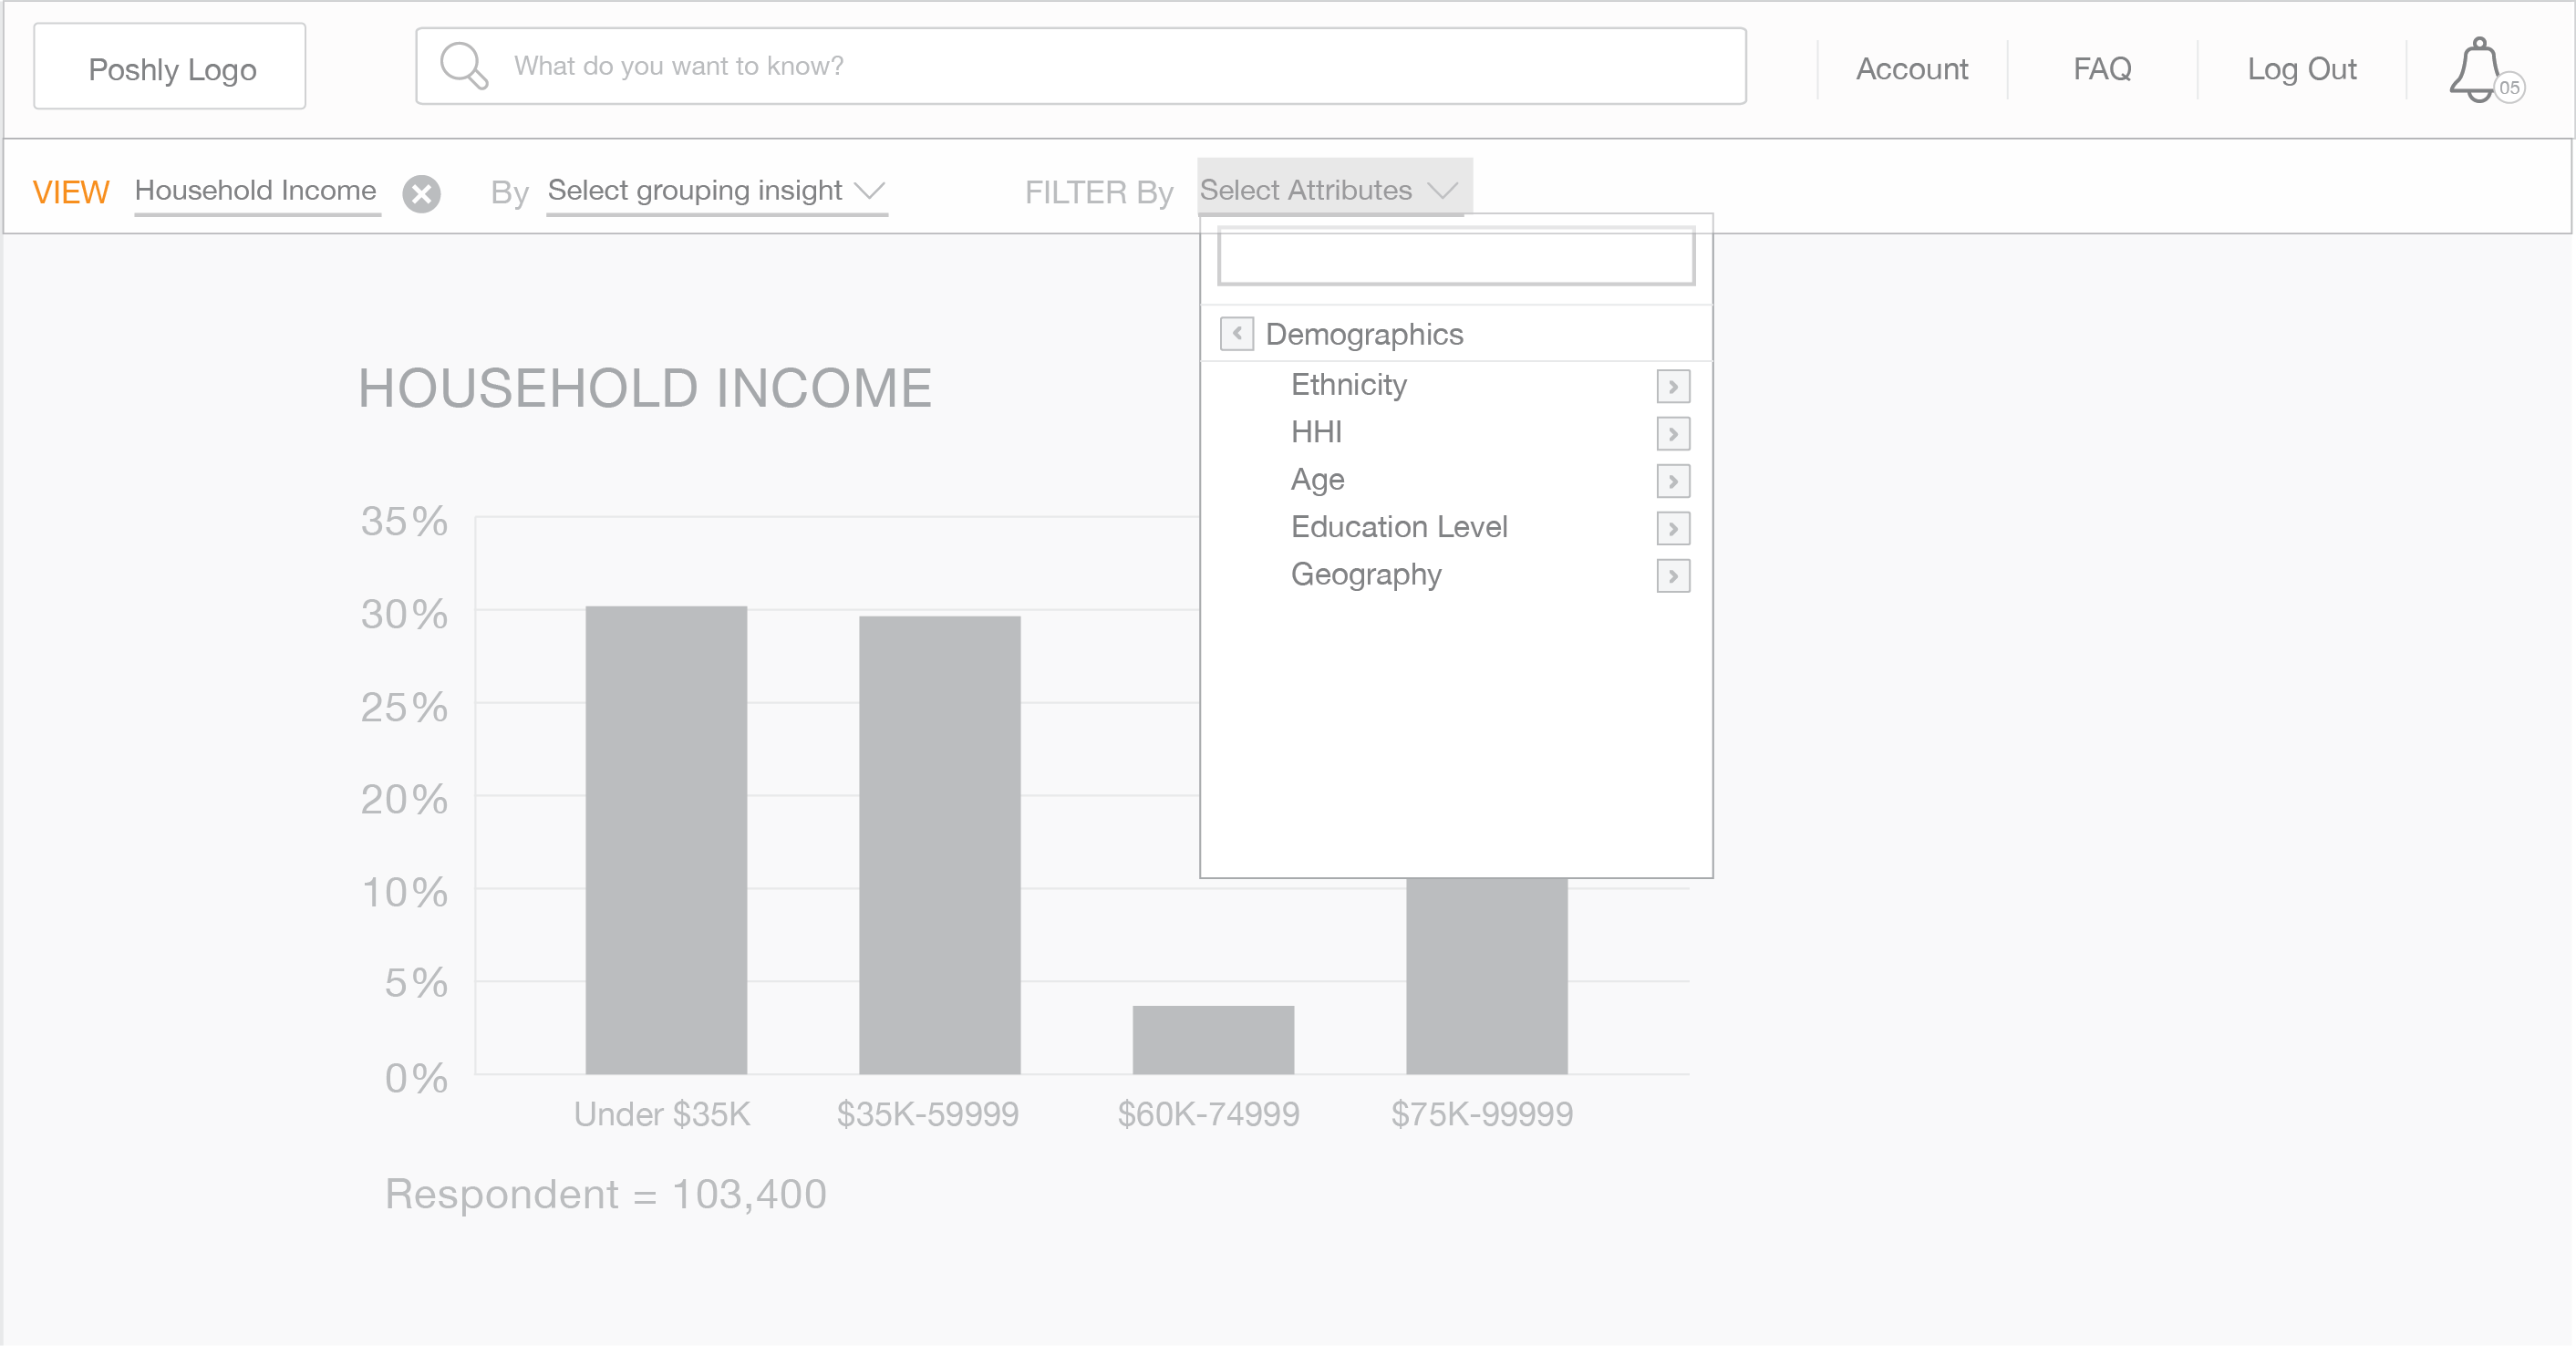Image resolution: width=2576 pixels, height=1346 pixels.
Task: Click the FILTER By label
Action: (1098, 192)
